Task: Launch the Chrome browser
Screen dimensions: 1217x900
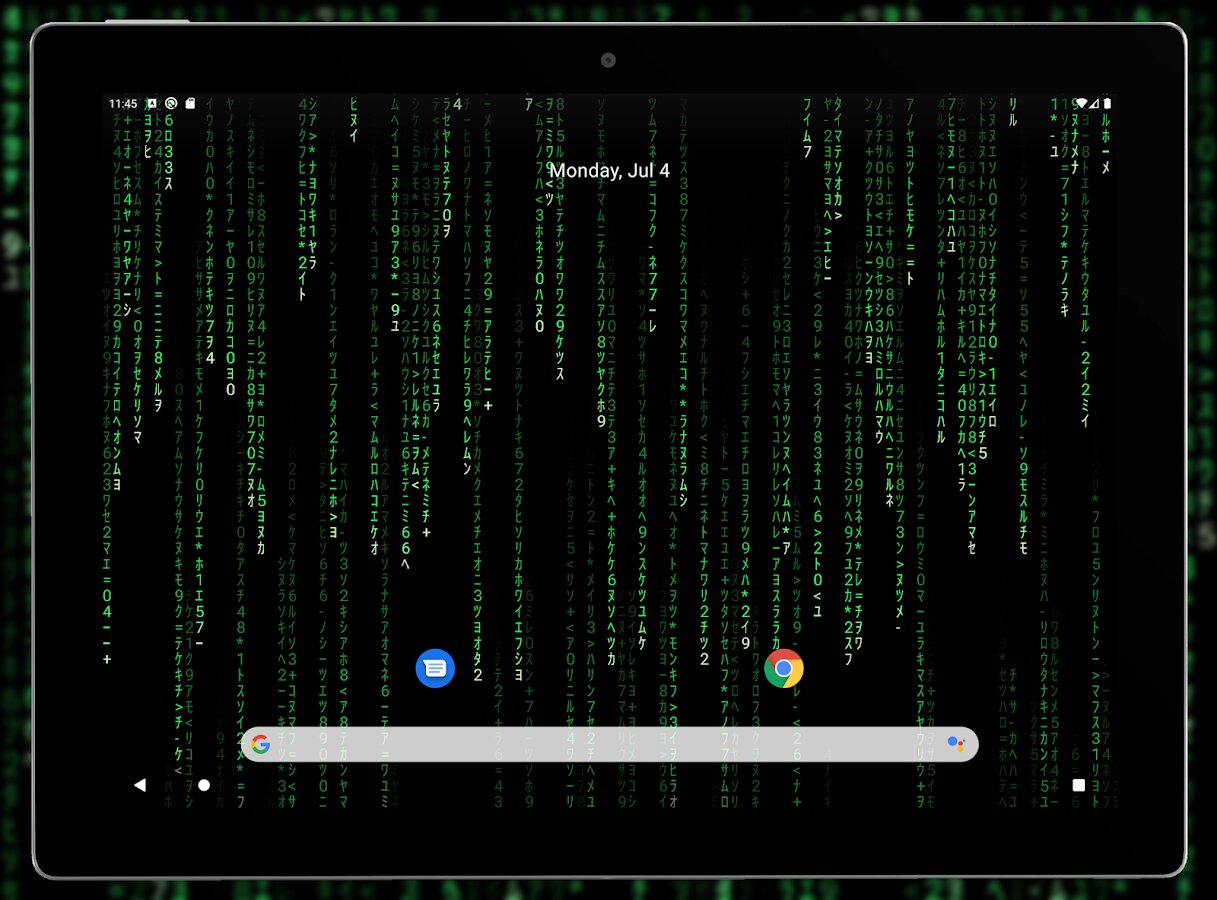Action: 784,668
